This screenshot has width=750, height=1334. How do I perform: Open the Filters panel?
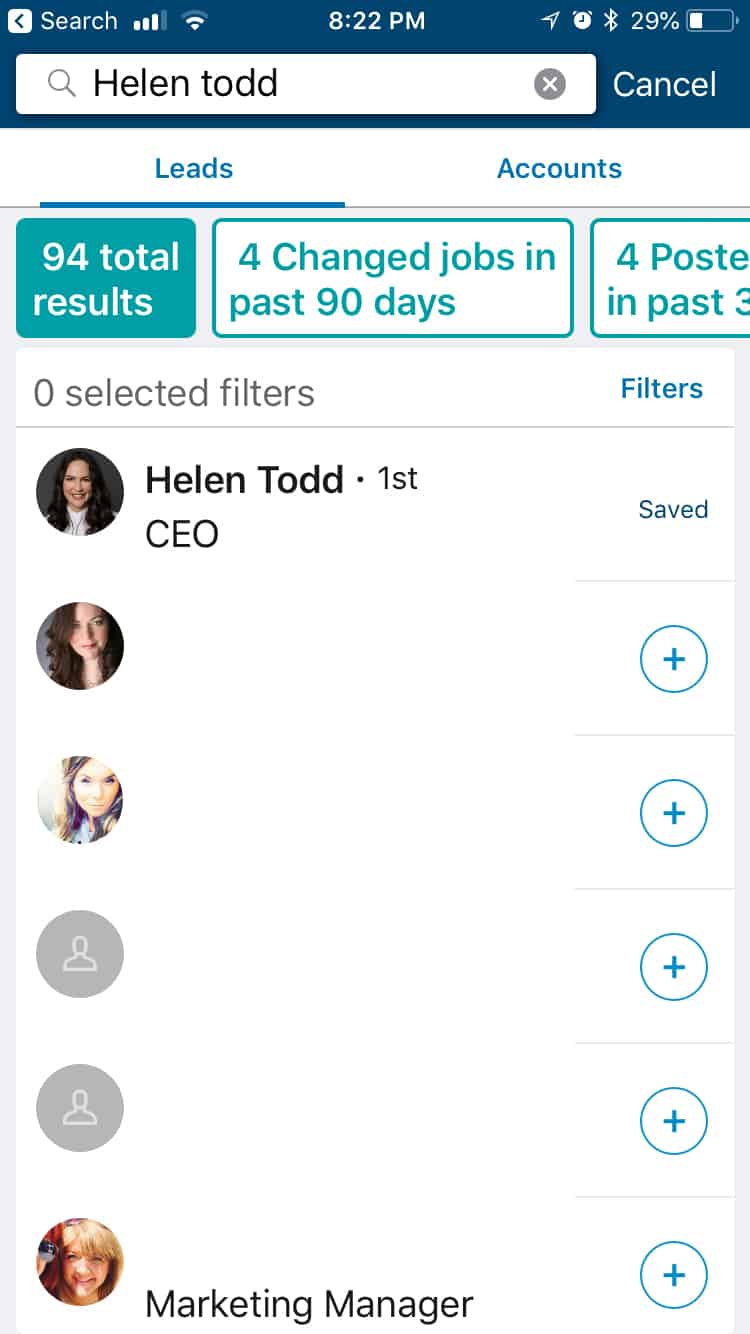point(661,388)
